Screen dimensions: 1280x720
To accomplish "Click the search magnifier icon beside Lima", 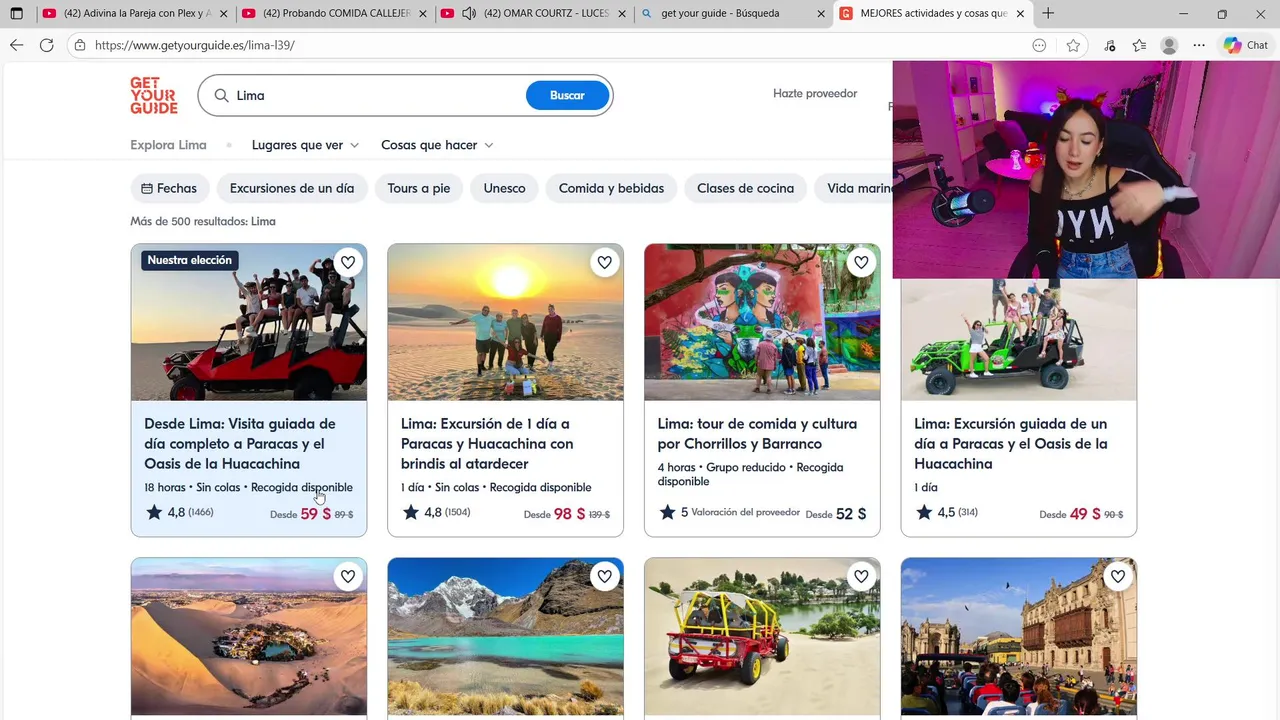I will click(x=220, y=95).
